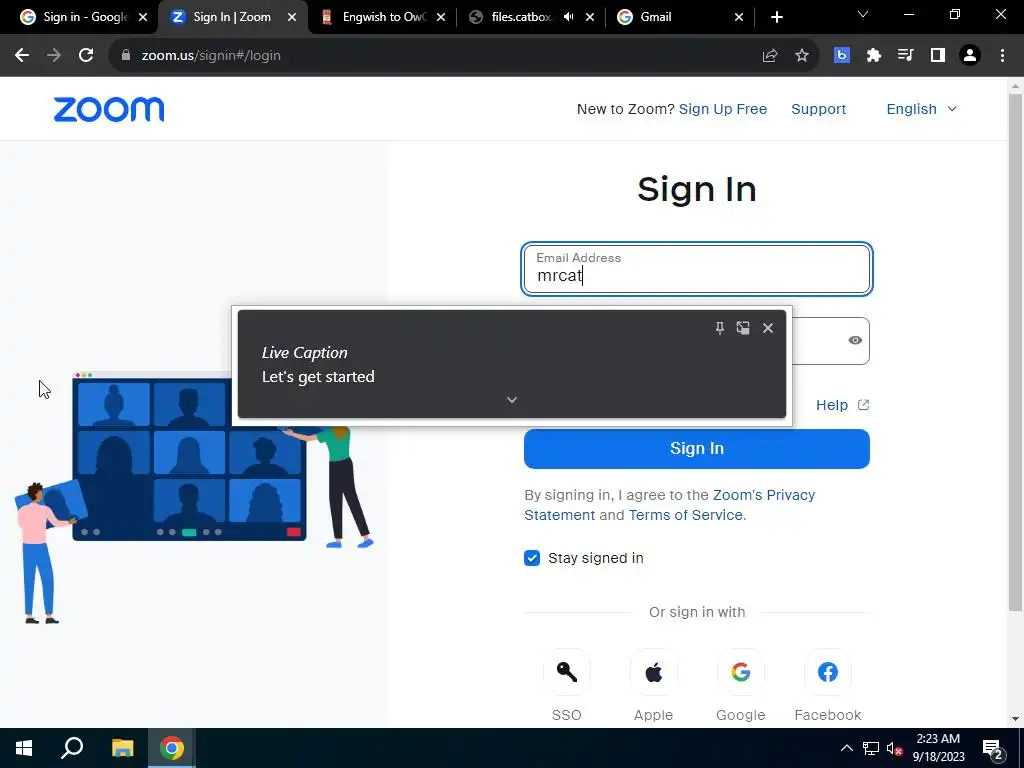Expand Live Caption with the down chevron
Viewport: 1024px width, 768px height.
tap(512, 400)
